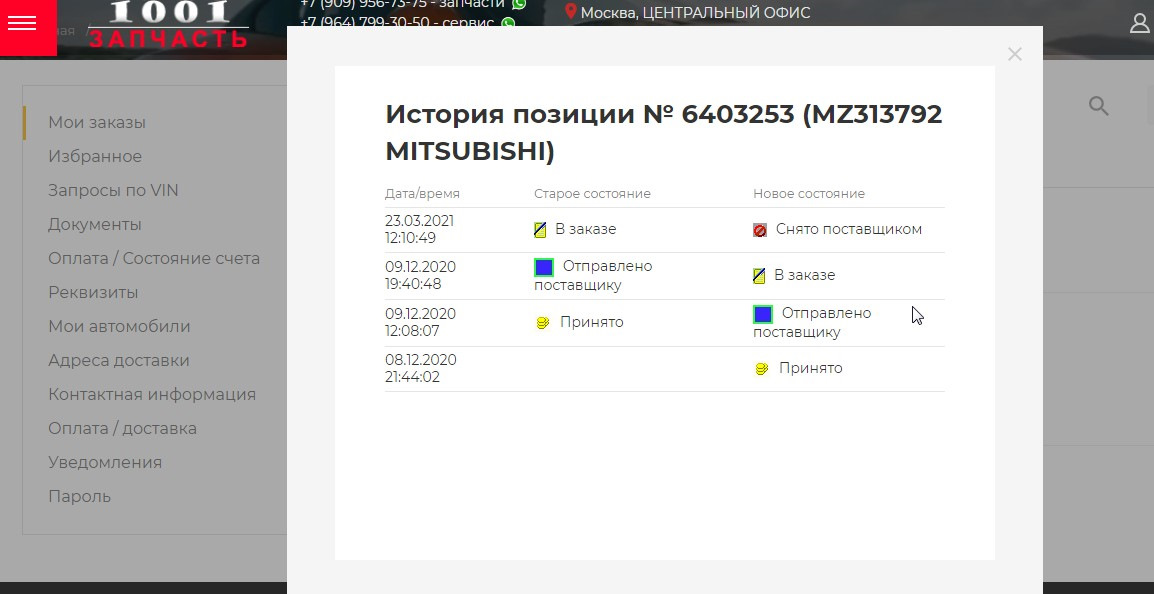
Task: Open the Запросы по VIN section
Action: (x=113, y=190)
